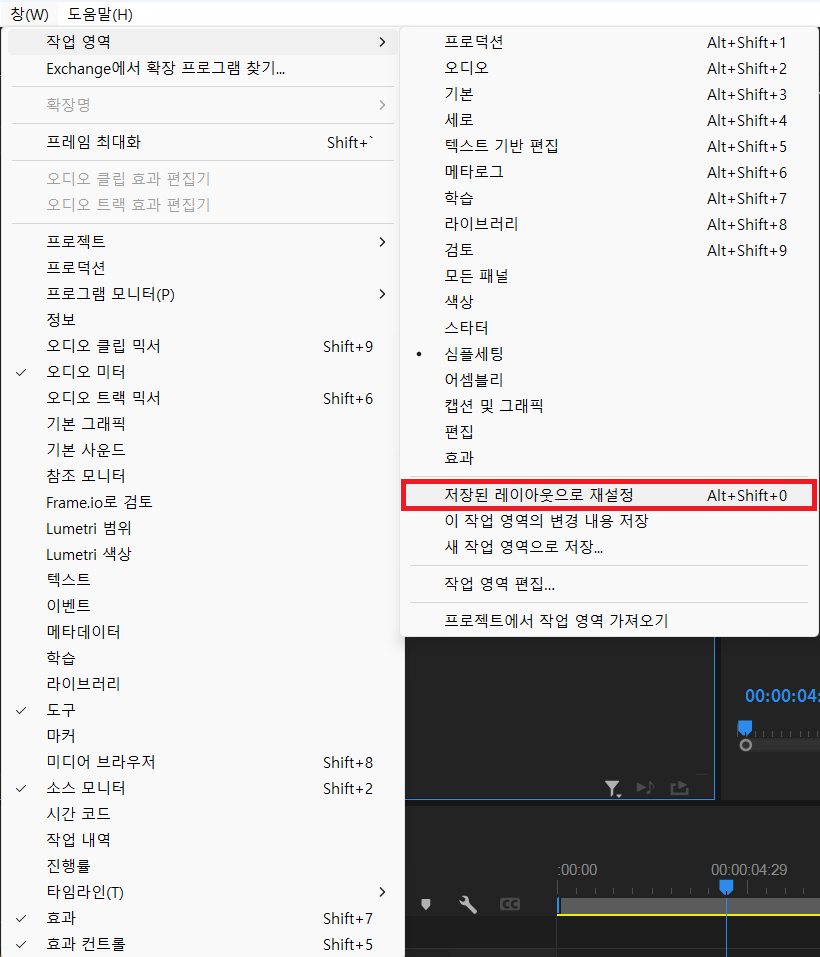Click the timeline zoom scrollbar handle

746,744
